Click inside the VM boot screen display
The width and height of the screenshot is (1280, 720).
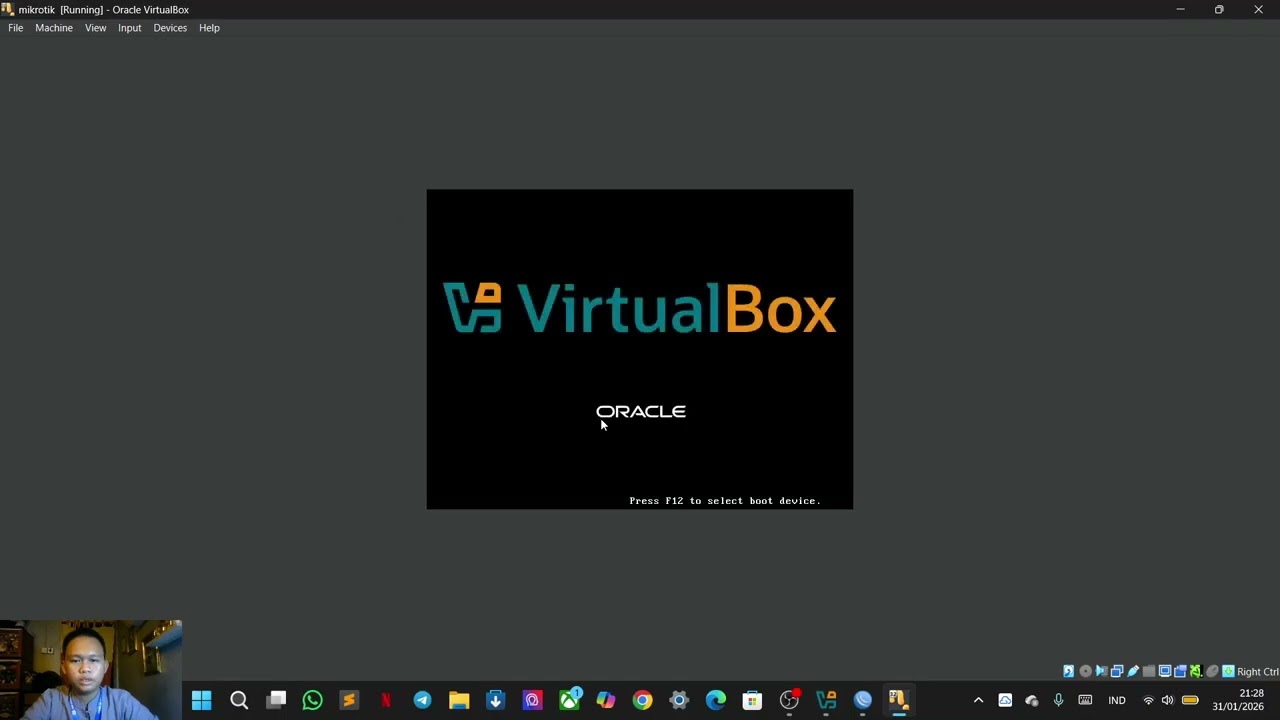pos(640,349)
